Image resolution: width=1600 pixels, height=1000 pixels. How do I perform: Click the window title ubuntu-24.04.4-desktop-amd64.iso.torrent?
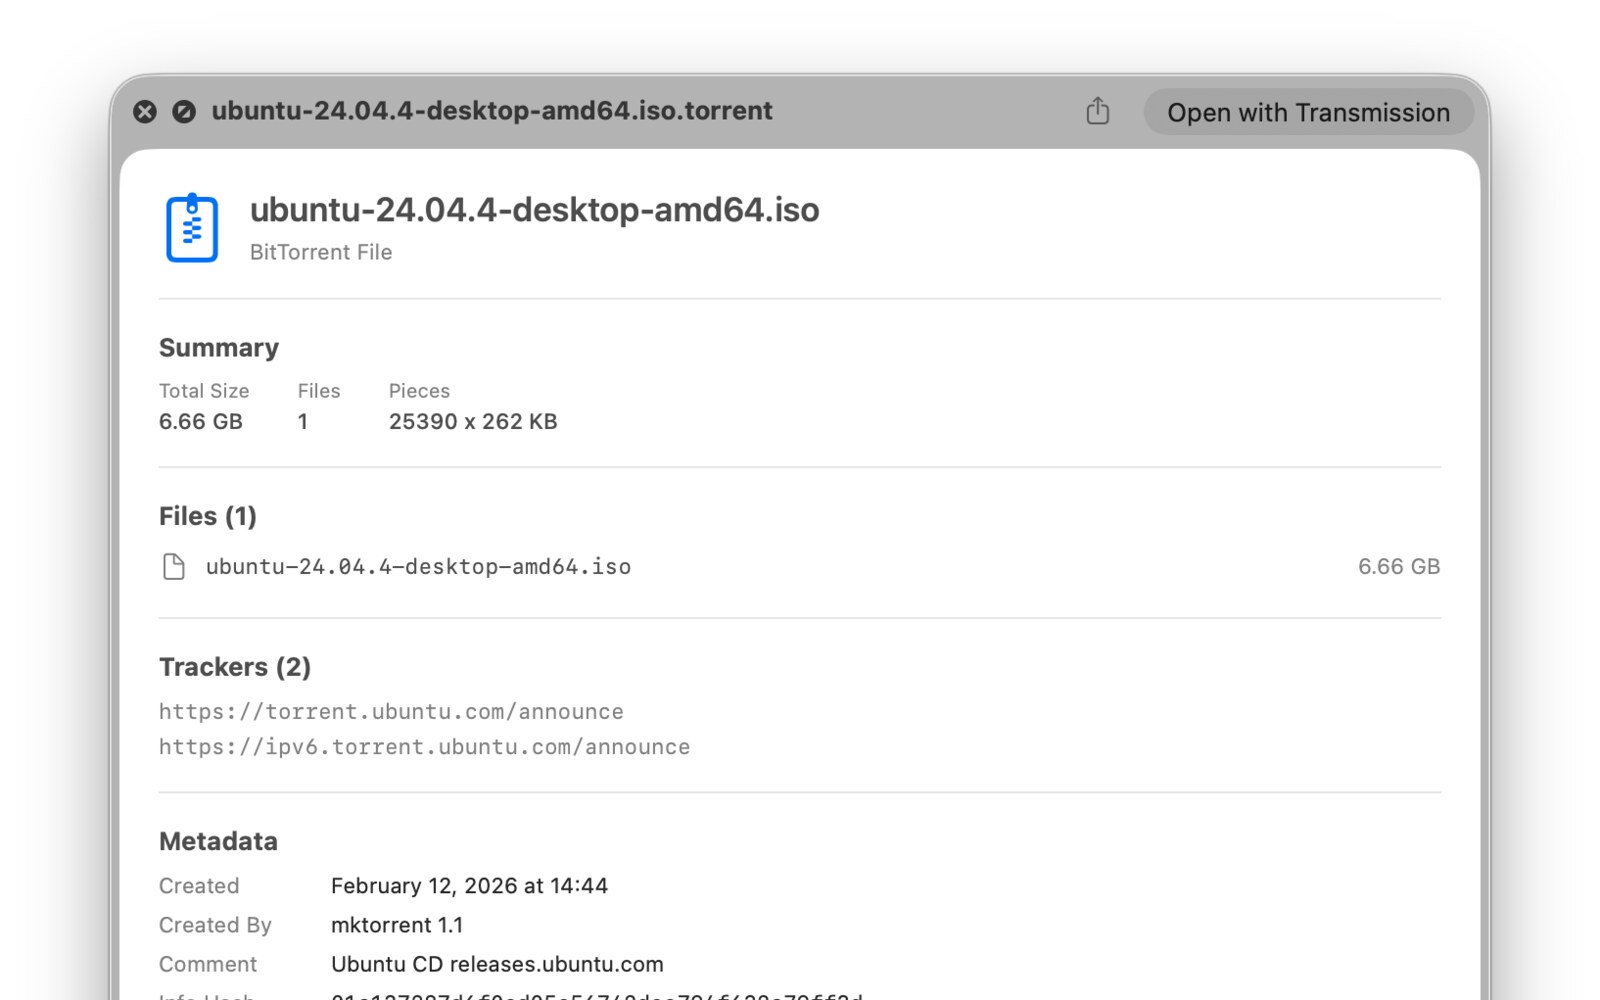(x=492, y=110)
